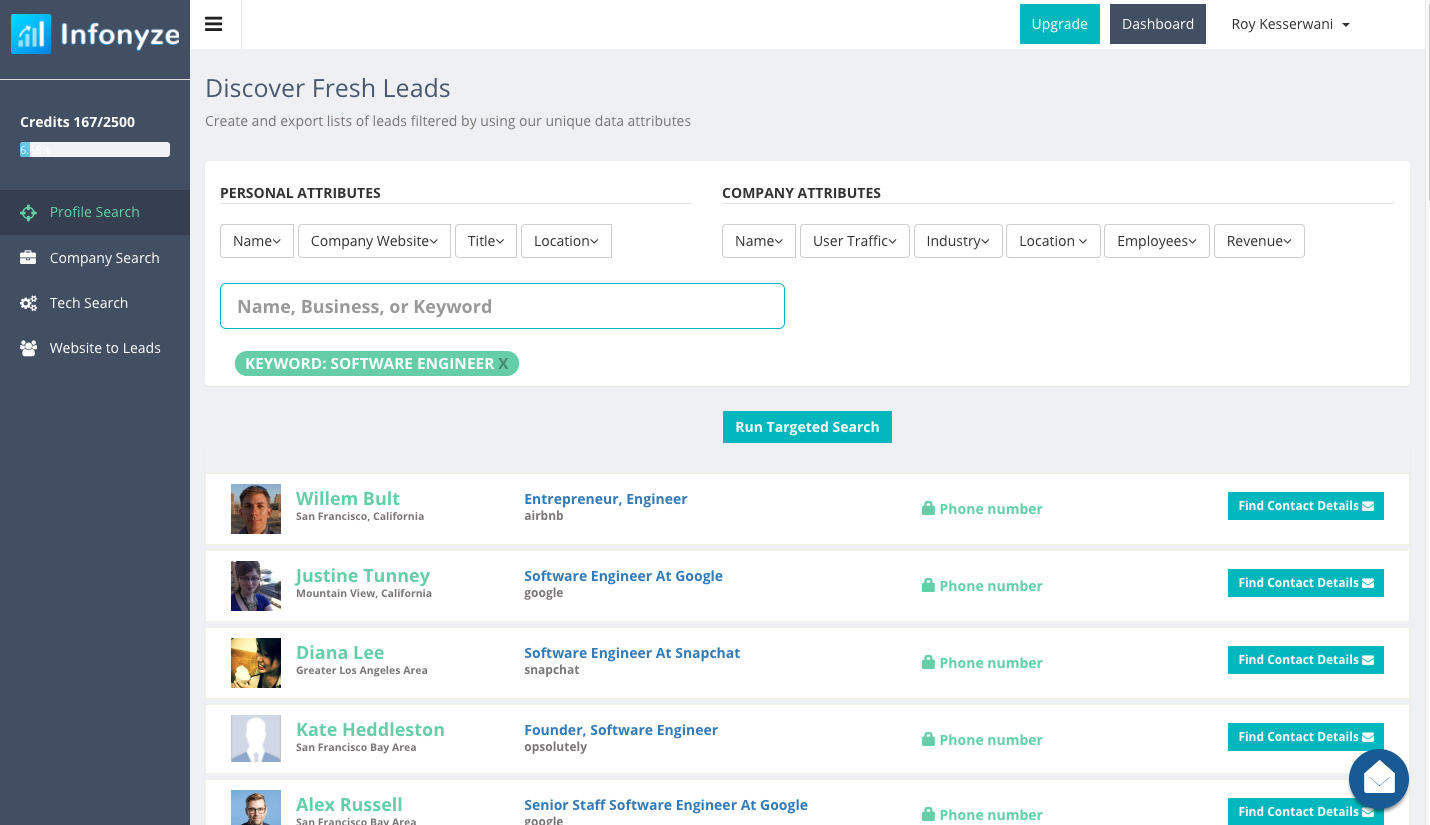Expand the Revenue filter dropdown
This screenshot has width=1430, height=825.
(1259, 241)
